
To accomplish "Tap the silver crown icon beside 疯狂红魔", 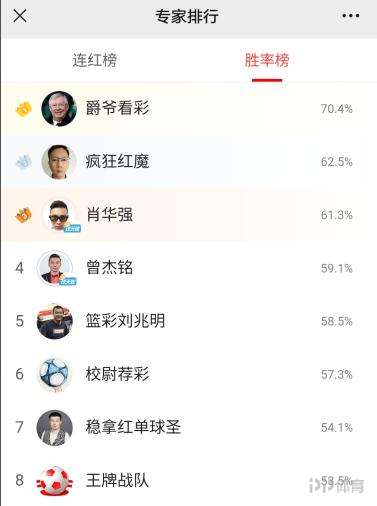I will click(24, 162).
